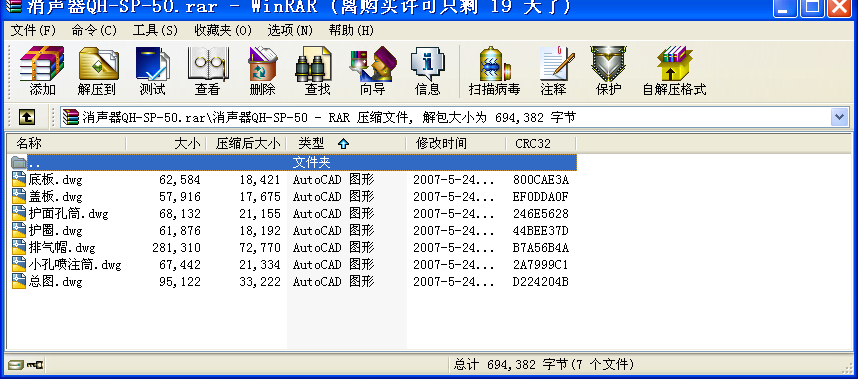This screenshot has height=379, width=858.
Task: Click the SFX (自解压格式) icon
Action: [x=674, y=71]
